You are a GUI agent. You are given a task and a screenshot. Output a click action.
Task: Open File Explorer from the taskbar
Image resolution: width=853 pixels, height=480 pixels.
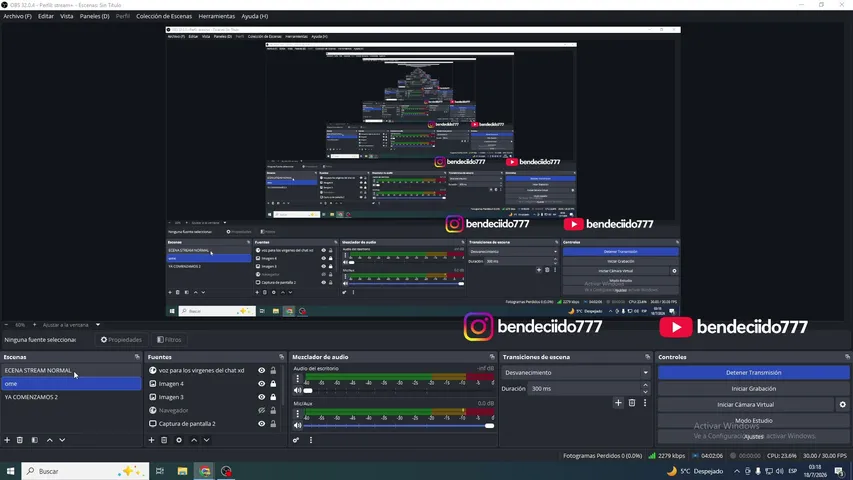click(182, 471)
